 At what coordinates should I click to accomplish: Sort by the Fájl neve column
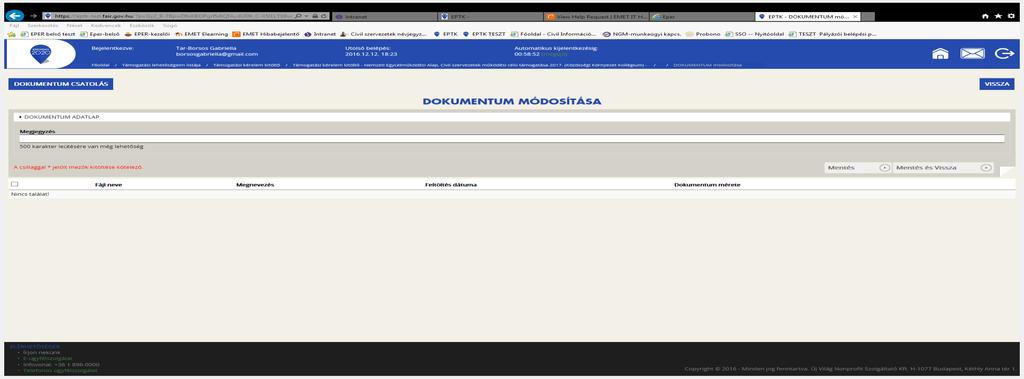[107, 185]
